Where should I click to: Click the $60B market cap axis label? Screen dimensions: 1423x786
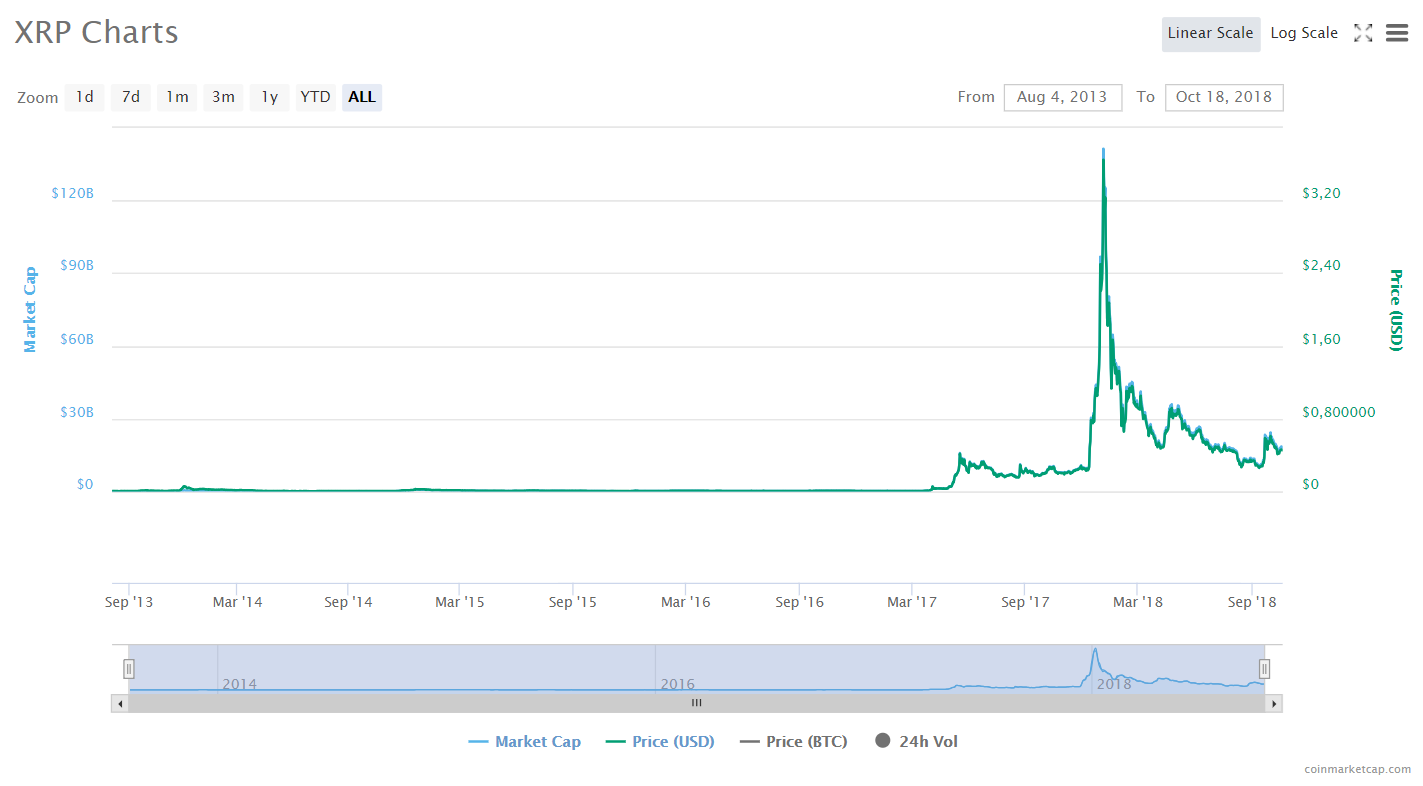tap(76, 339)
